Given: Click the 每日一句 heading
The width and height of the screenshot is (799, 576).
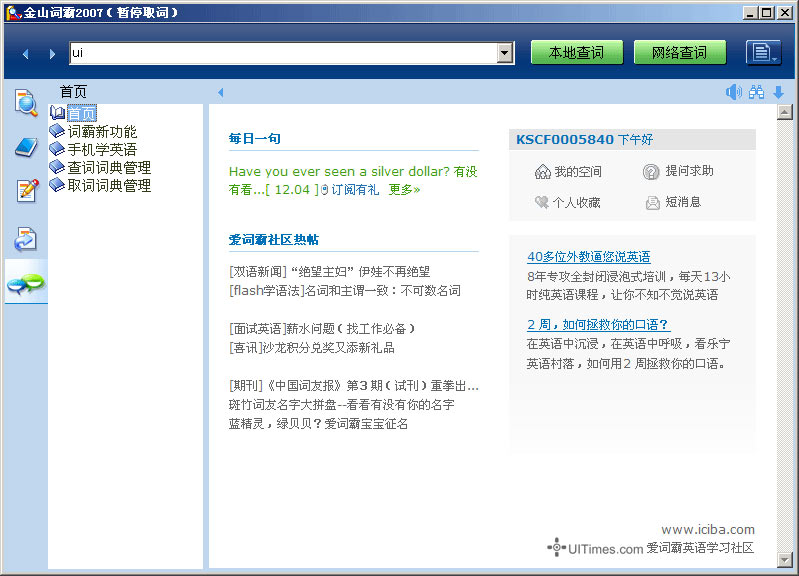Looking at the screenshot, I should pyautogui.click(x=255, y=139).
